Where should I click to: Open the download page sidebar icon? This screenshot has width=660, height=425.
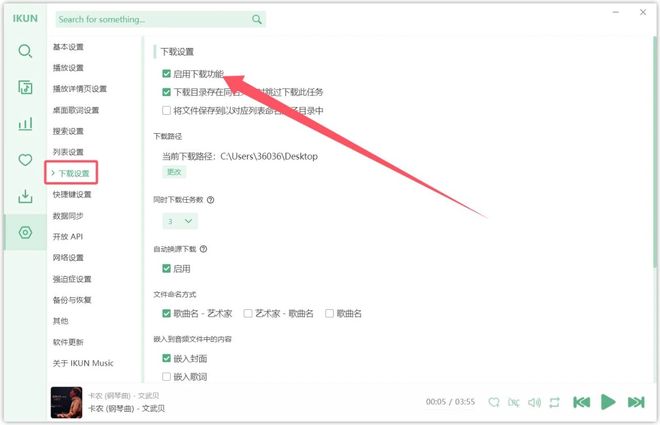click(x=25, y=196)
